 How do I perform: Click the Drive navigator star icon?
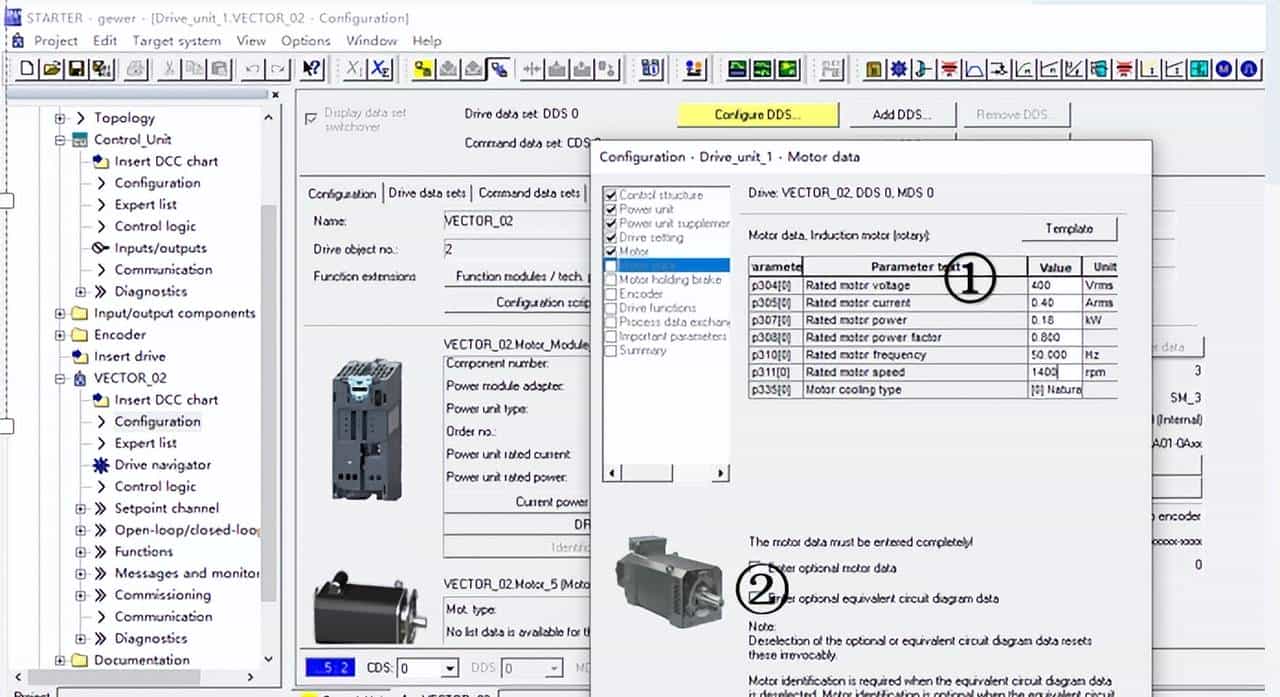coord(100,465)
